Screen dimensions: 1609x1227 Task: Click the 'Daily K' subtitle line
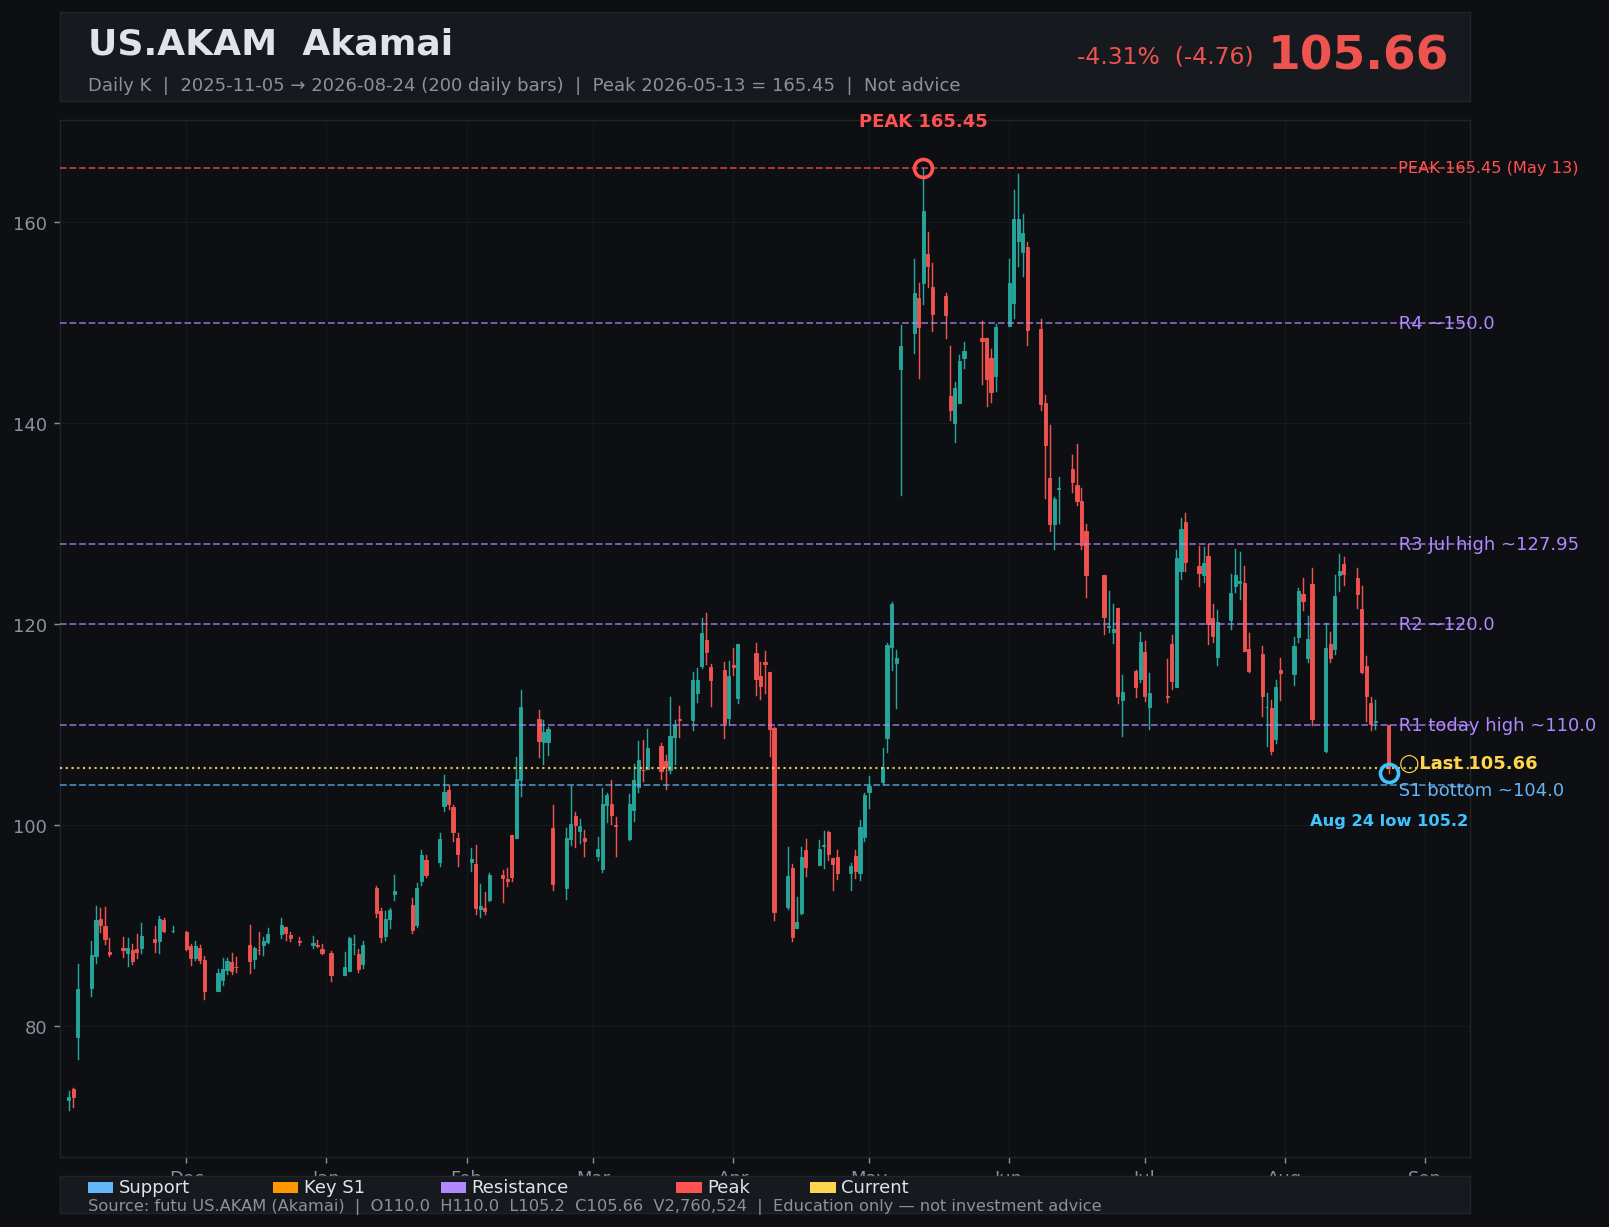click(x=524, y=85)
